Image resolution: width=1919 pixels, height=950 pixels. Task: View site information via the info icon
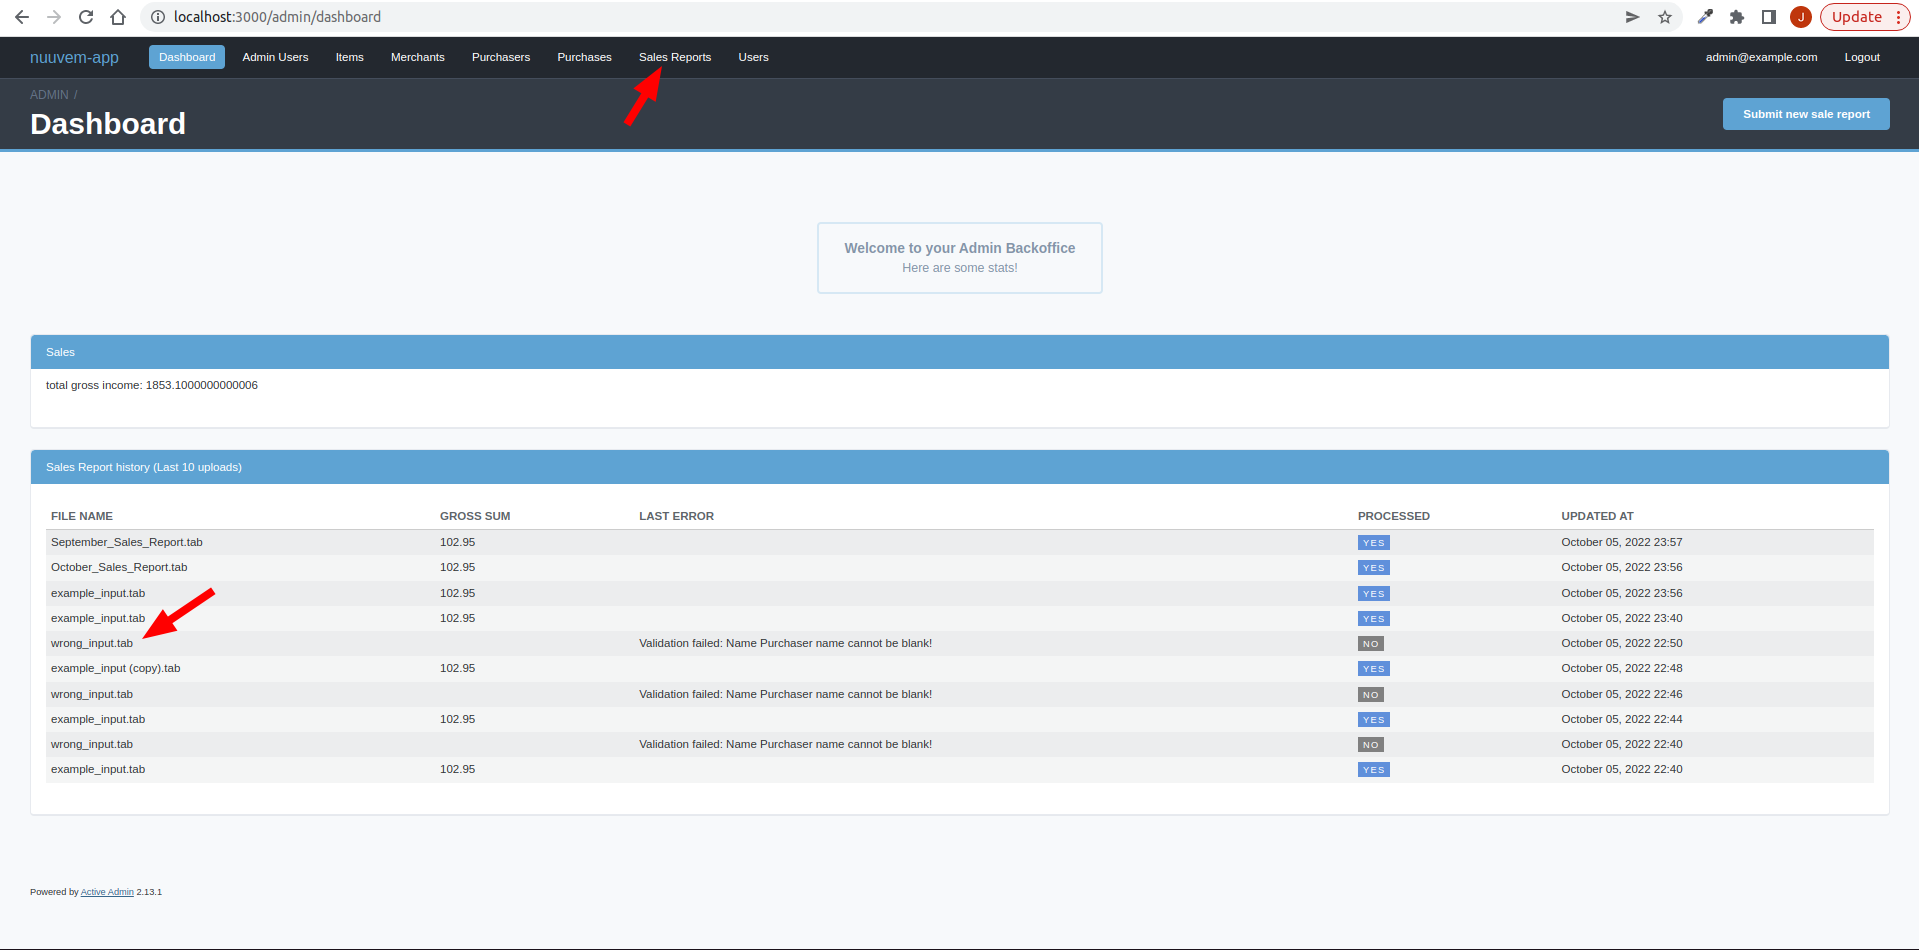pyautogui.click(x=157, y=17)
